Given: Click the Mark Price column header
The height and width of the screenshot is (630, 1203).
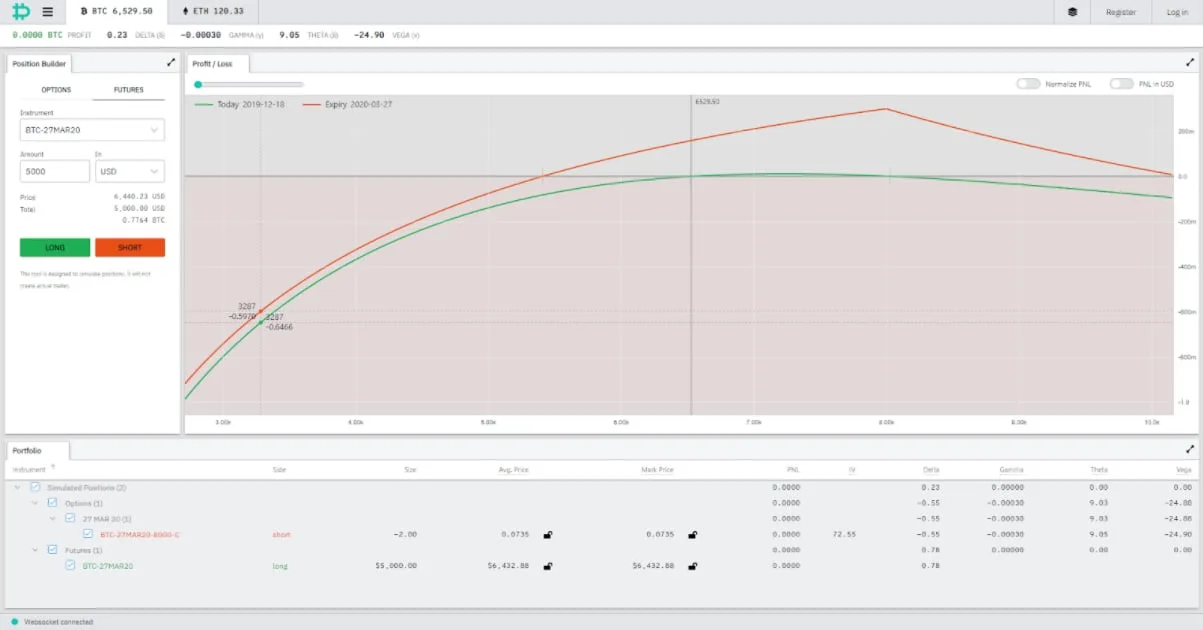Looking at the screenshot, I should pos(657,468).
